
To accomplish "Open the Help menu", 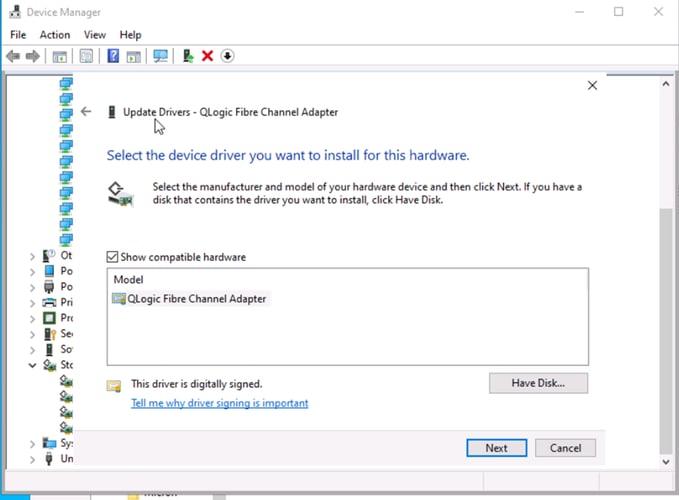I will 130,35.
